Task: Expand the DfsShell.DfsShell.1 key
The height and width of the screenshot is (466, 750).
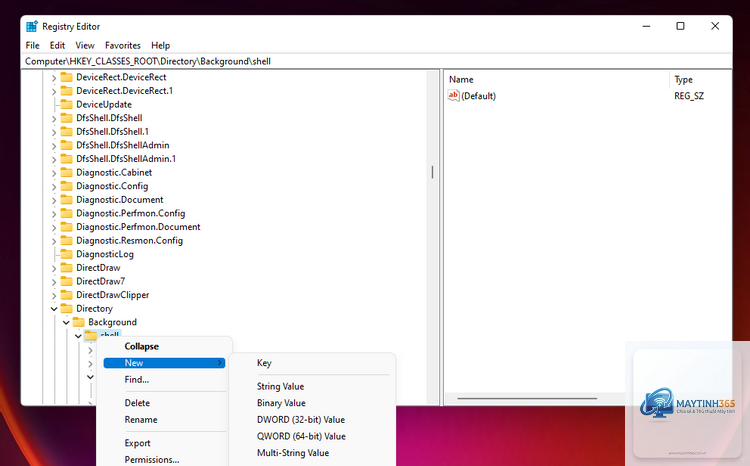Action: (x=54, y=132)
